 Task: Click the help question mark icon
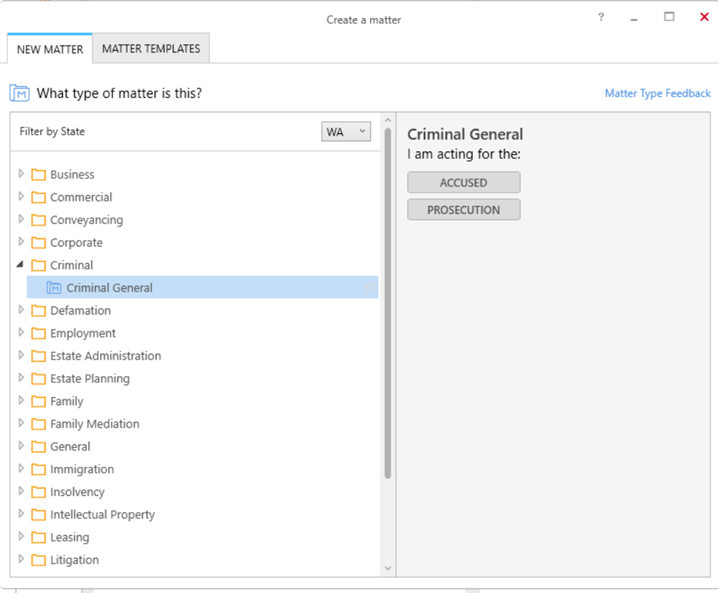click(601, 17)
